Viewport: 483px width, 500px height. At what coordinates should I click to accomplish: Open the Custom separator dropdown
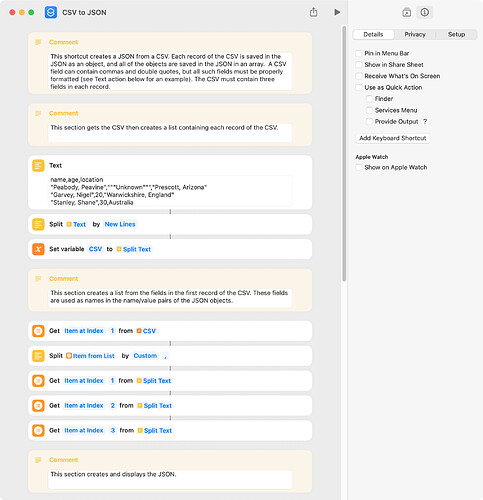pos(145,356)
